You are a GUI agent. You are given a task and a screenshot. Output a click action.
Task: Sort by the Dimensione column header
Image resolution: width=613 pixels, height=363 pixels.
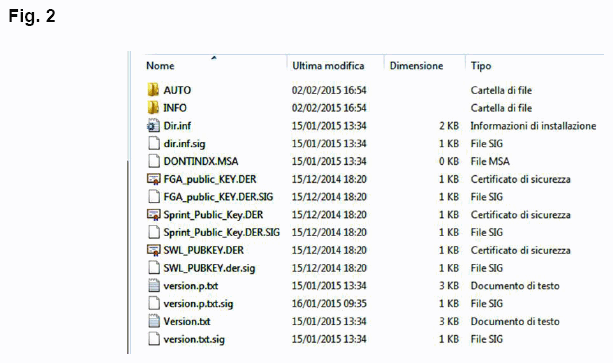416,66
